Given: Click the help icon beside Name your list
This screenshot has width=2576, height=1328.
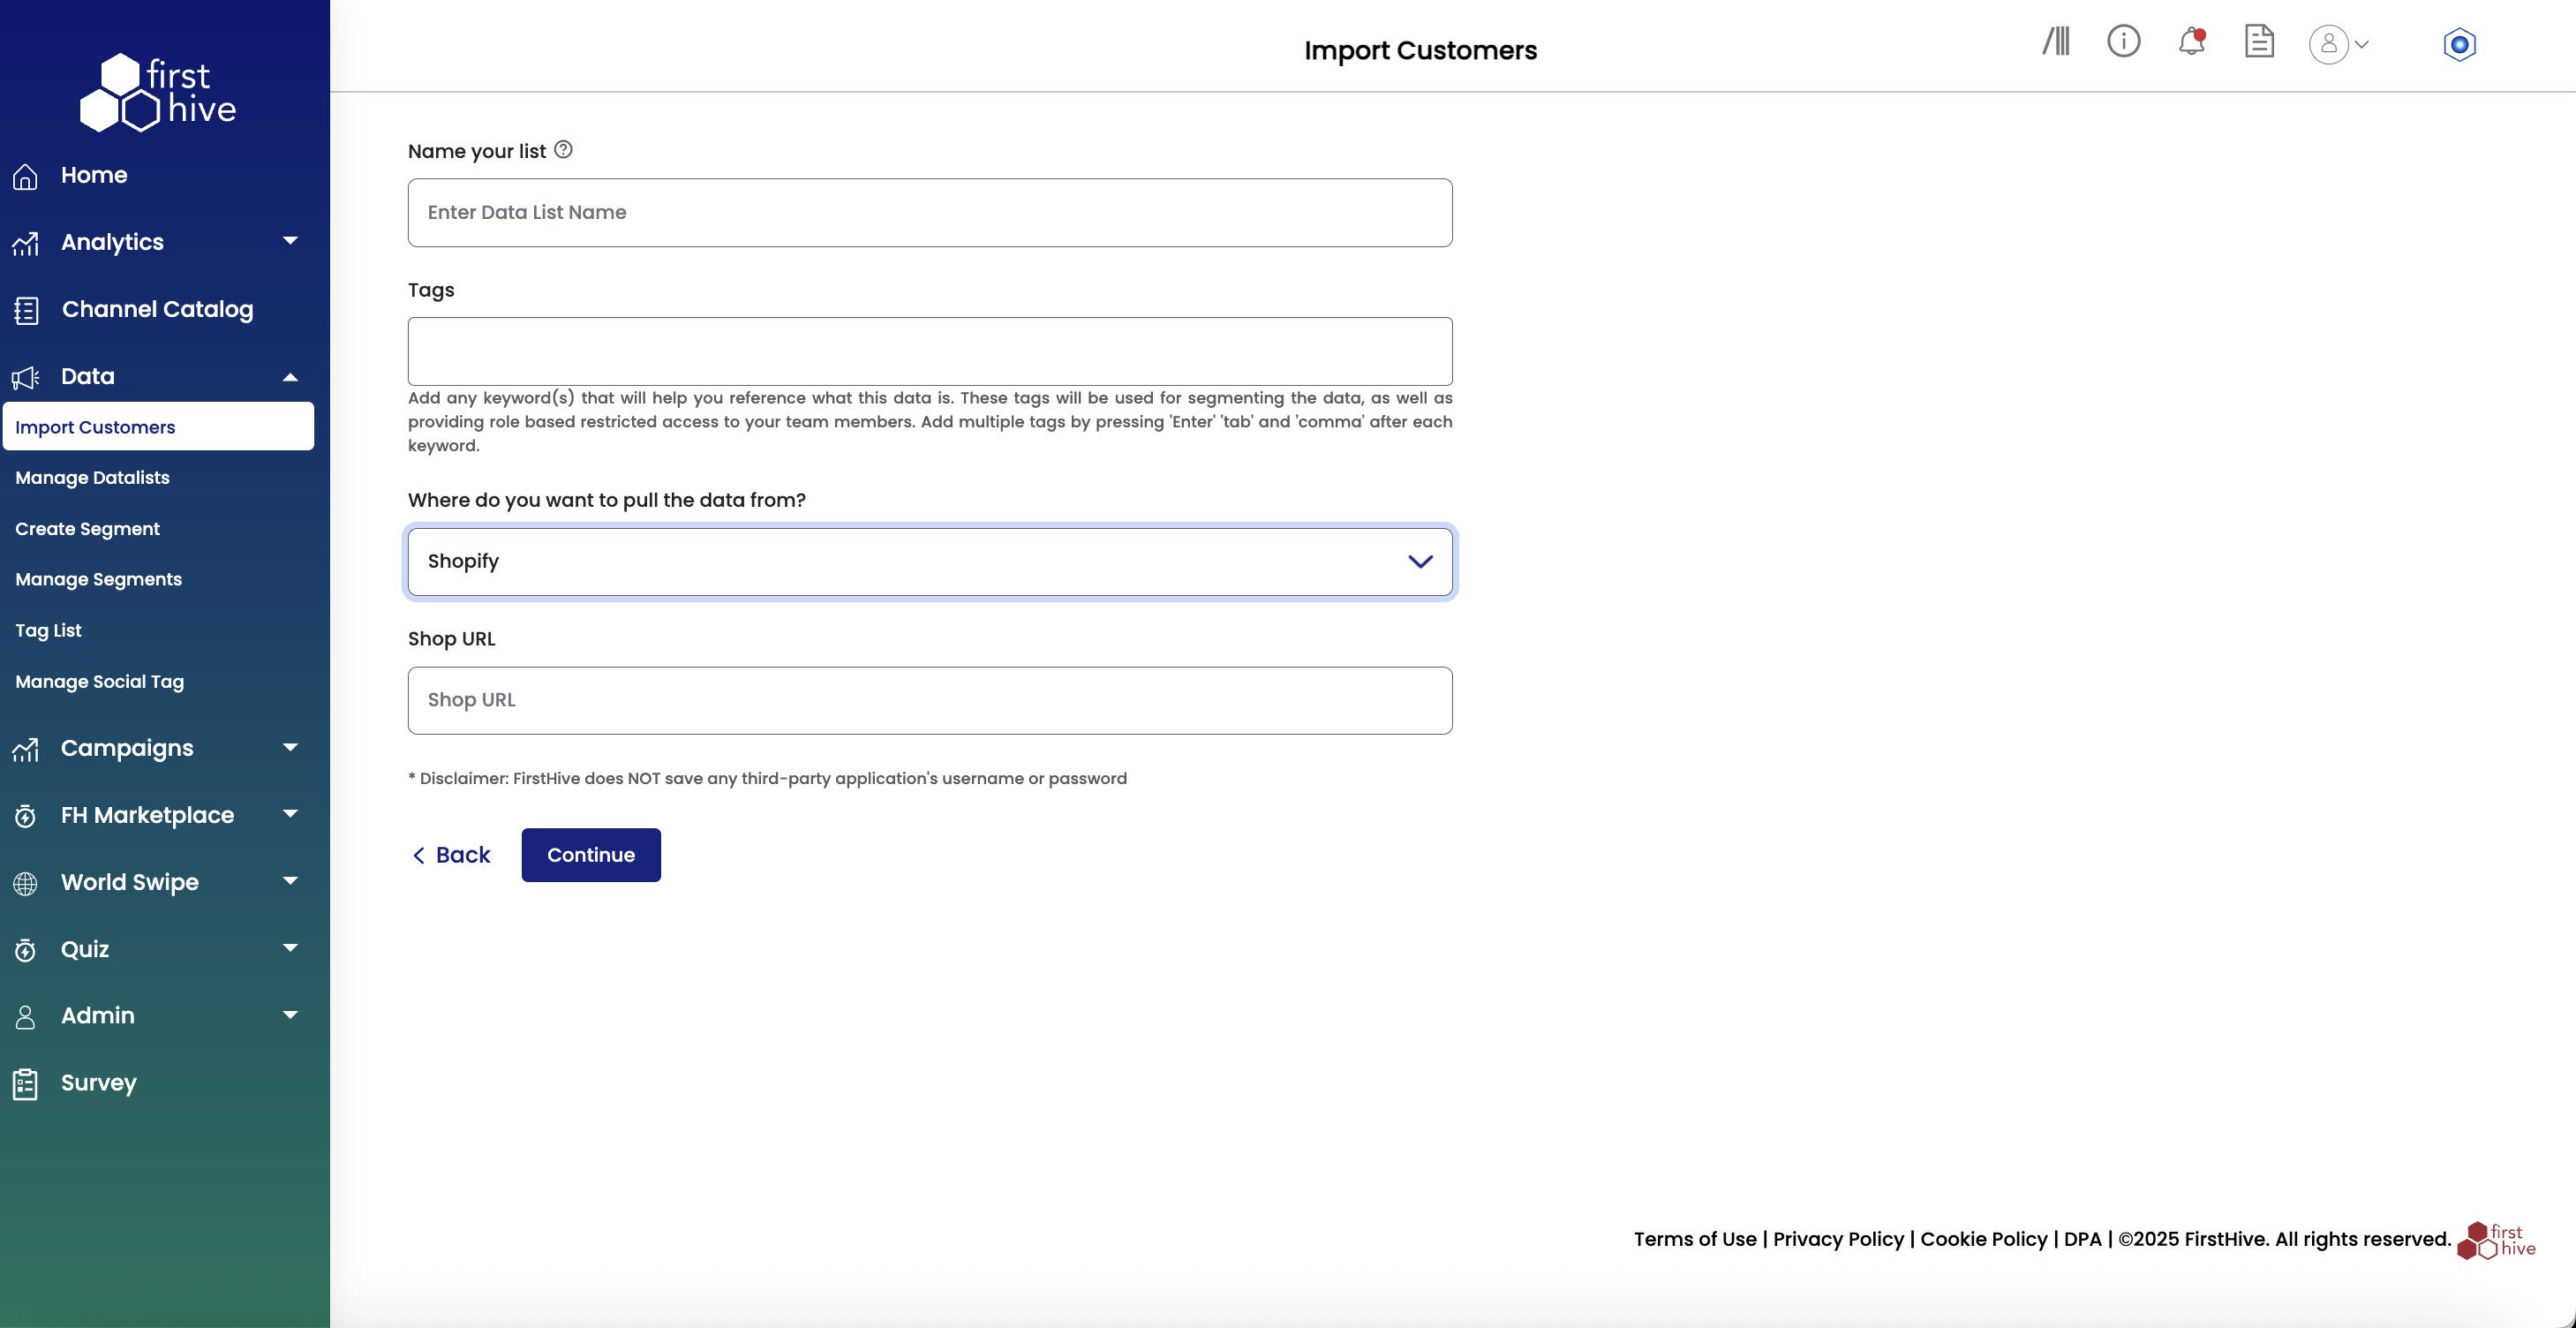Looking at the screenshot, I should (563, 150).
